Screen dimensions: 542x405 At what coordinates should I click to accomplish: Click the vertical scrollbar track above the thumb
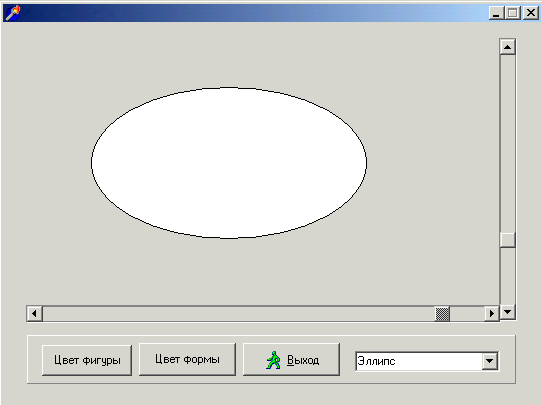tap(507, 143)
